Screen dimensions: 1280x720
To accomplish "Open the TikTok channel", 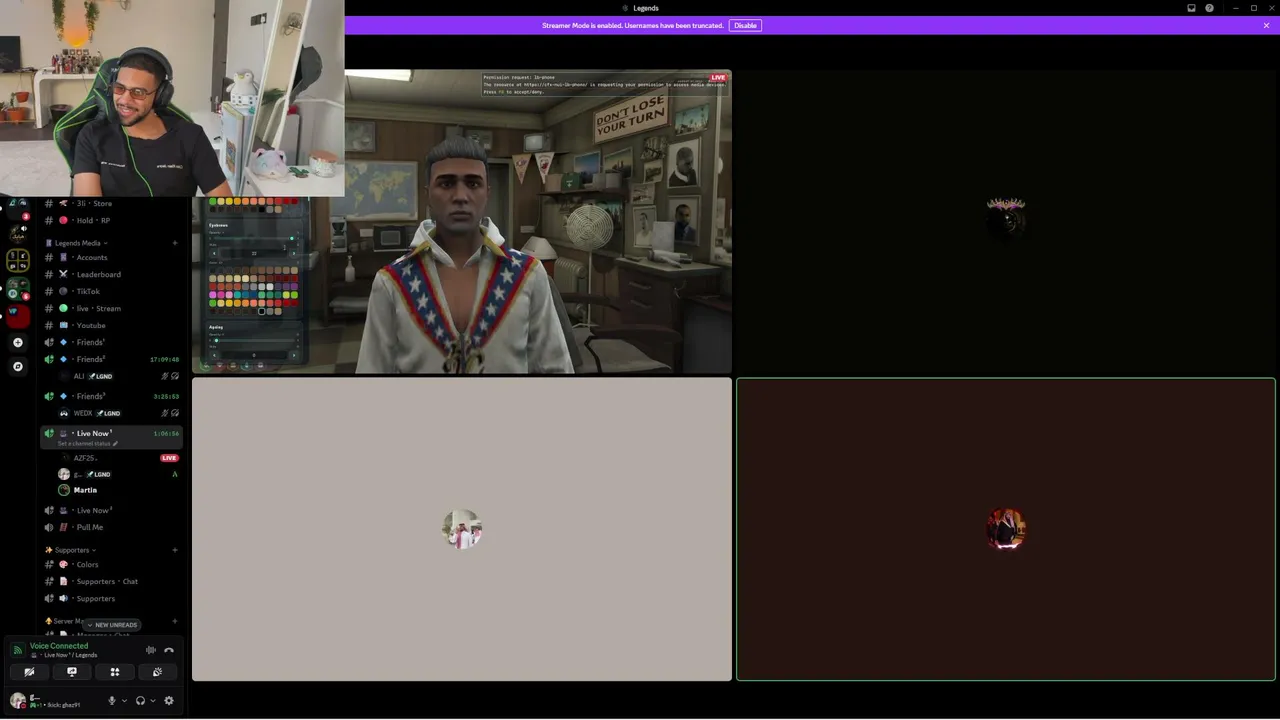I will 110,291.
